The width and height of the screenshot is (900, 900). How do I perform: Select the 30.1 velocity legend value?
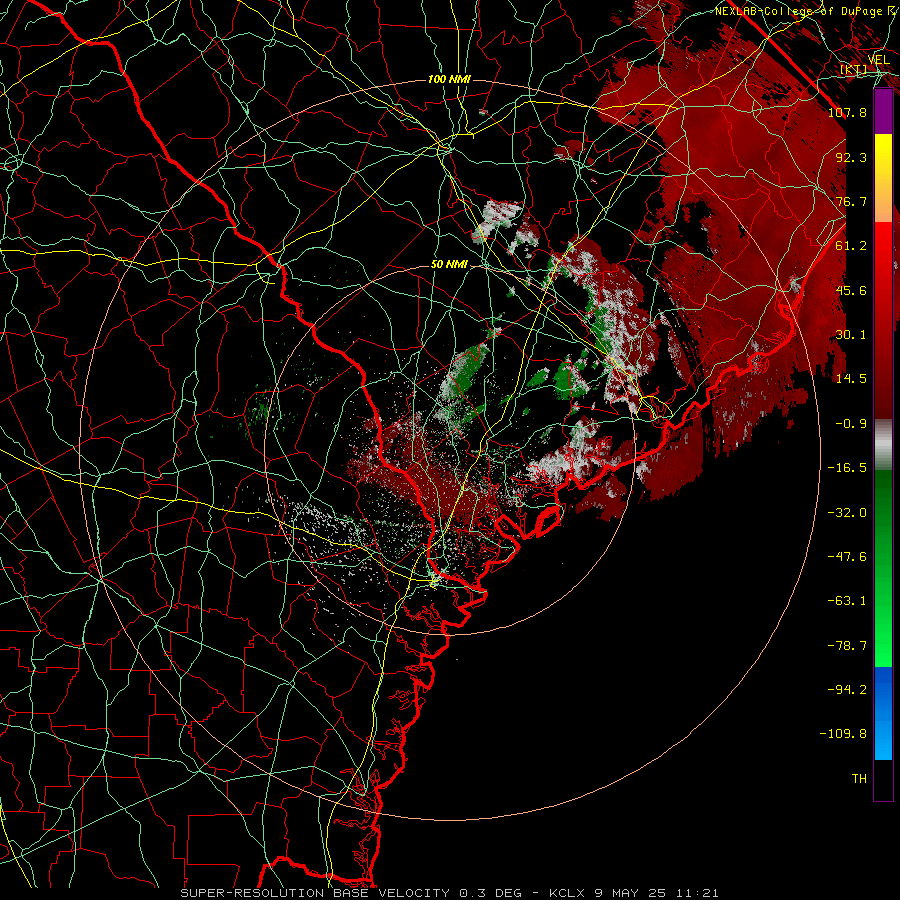(851, 335)
